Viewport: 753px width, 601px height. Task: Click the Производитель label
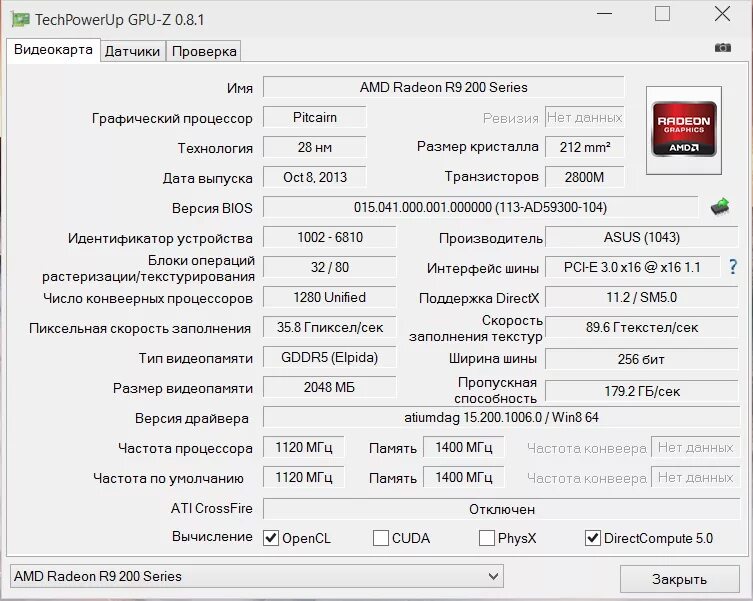490,238
